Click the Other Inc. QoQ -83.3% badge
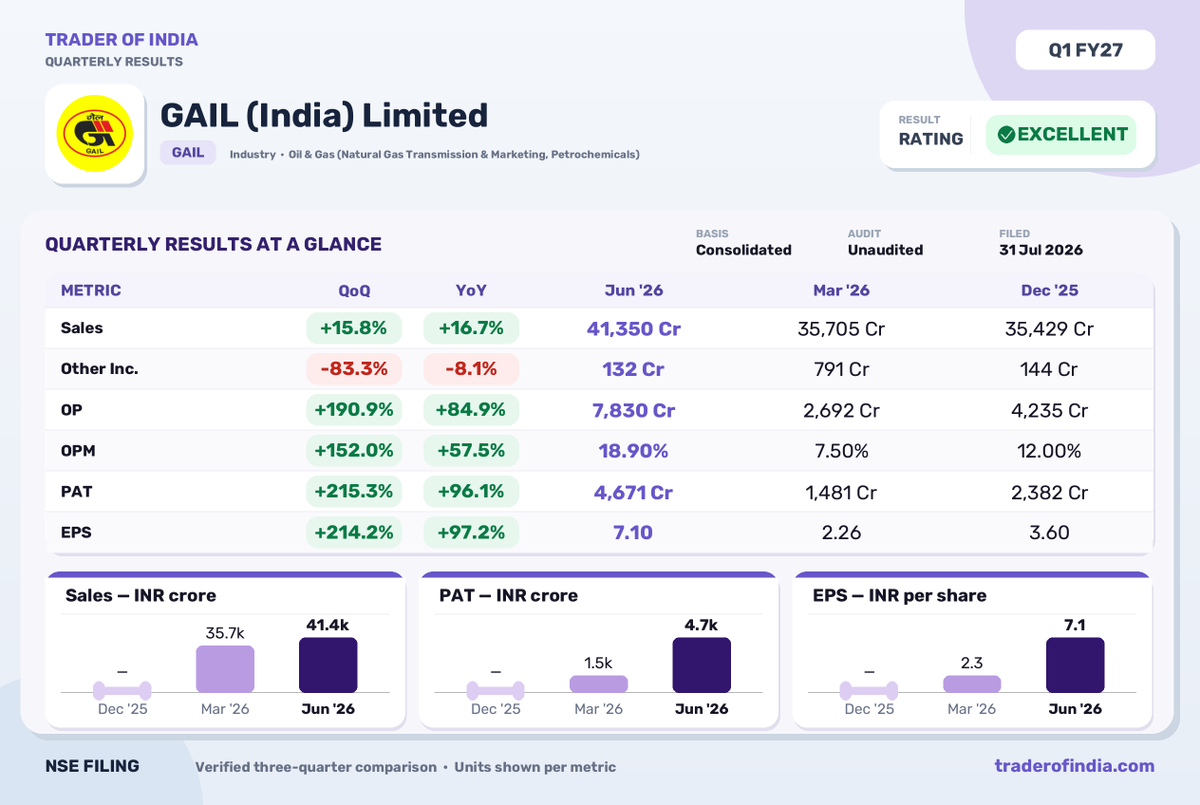 coord(354,369)
